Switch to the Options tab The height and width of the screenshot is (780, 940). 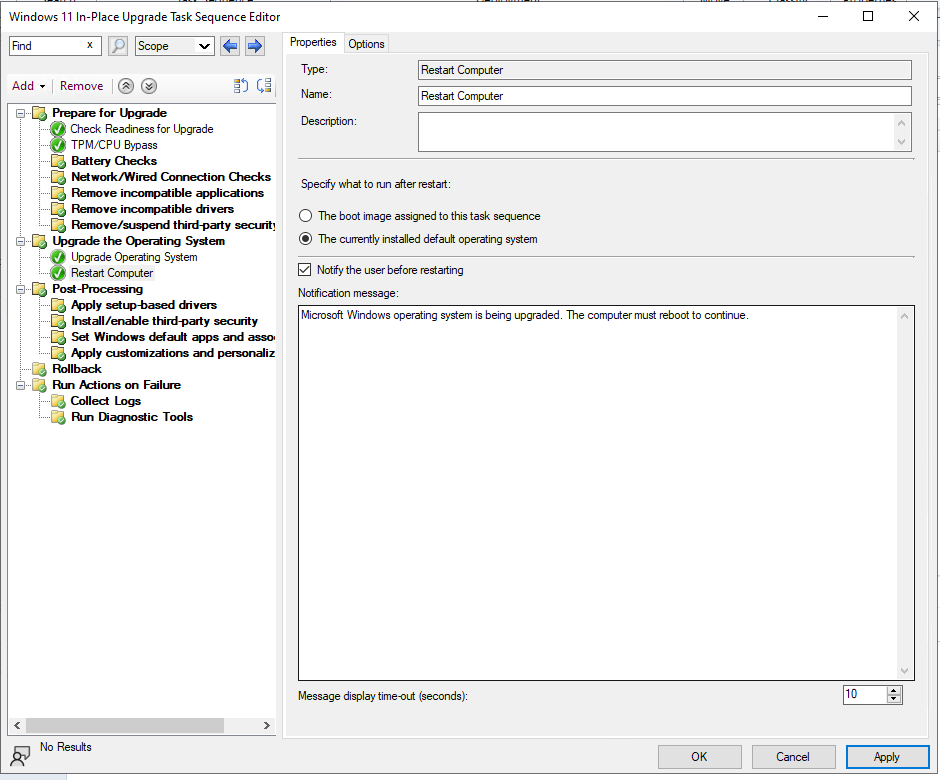[x=366, y=43]
